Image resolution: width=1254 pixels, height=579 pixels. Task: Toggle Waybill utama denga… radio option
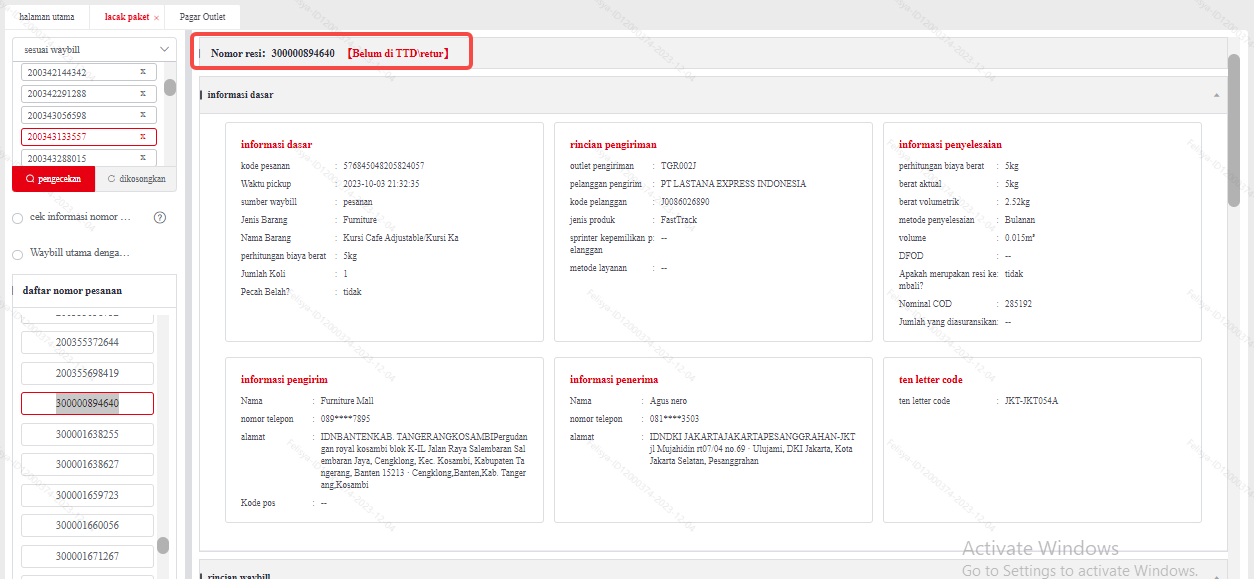pyautogui.click(x=18, y=253)
